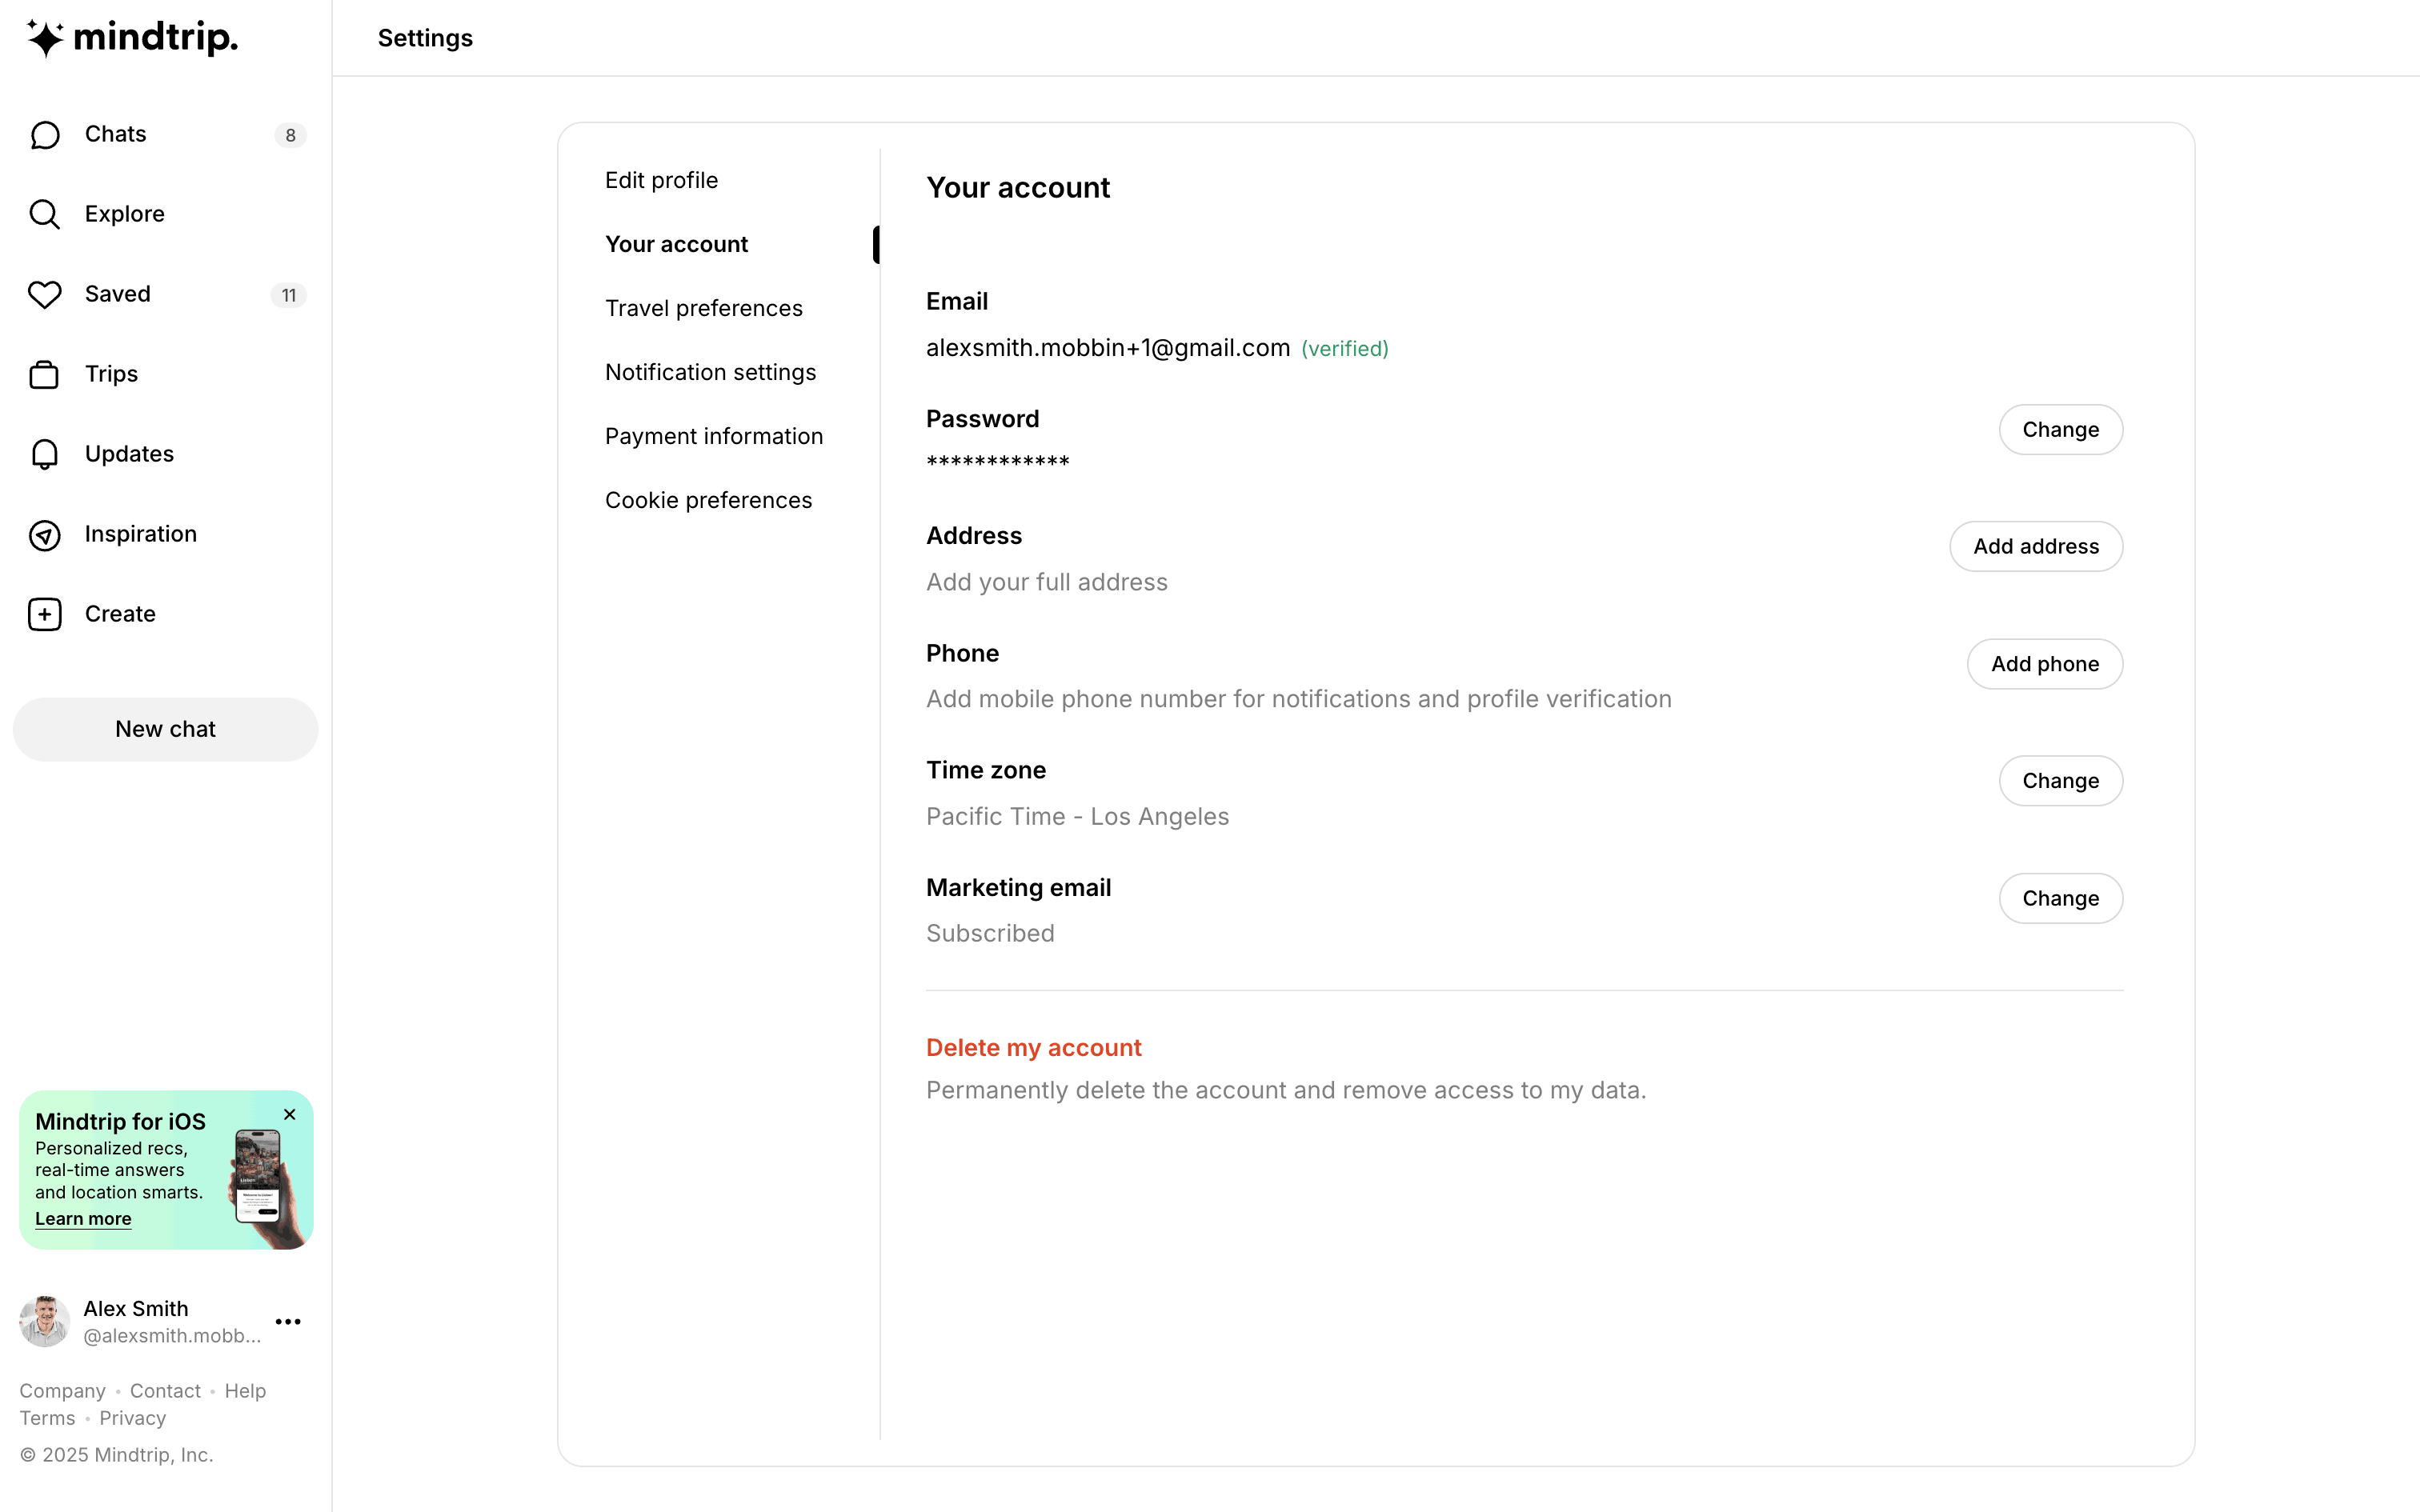Click Change next to Time zone
The image size is (2420, 1512).
pyautogui.click(x=2060, y=781)
